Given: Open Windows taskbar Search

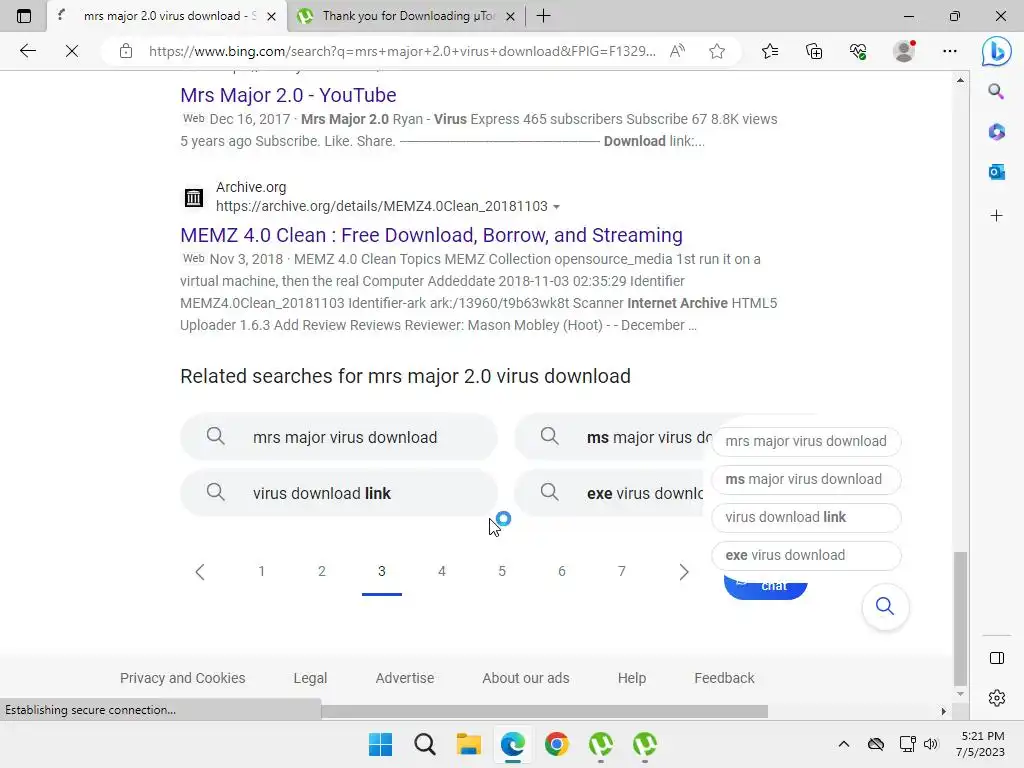Looking at the screenshot, I should (x=424, y=744).
